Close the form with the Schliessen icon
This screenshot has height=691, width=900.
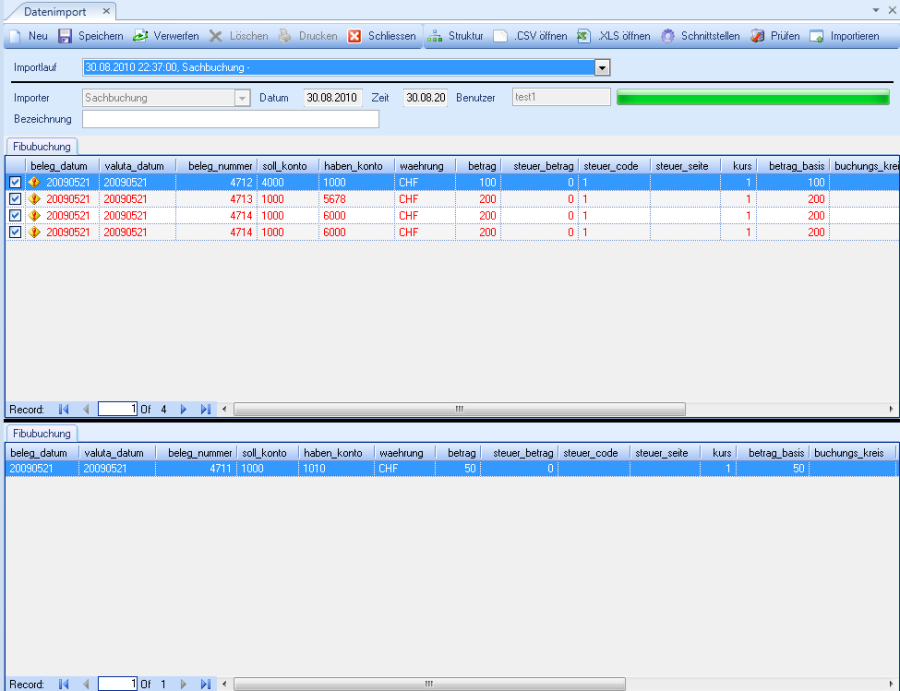pyautogui.click(x=355, y=36)
